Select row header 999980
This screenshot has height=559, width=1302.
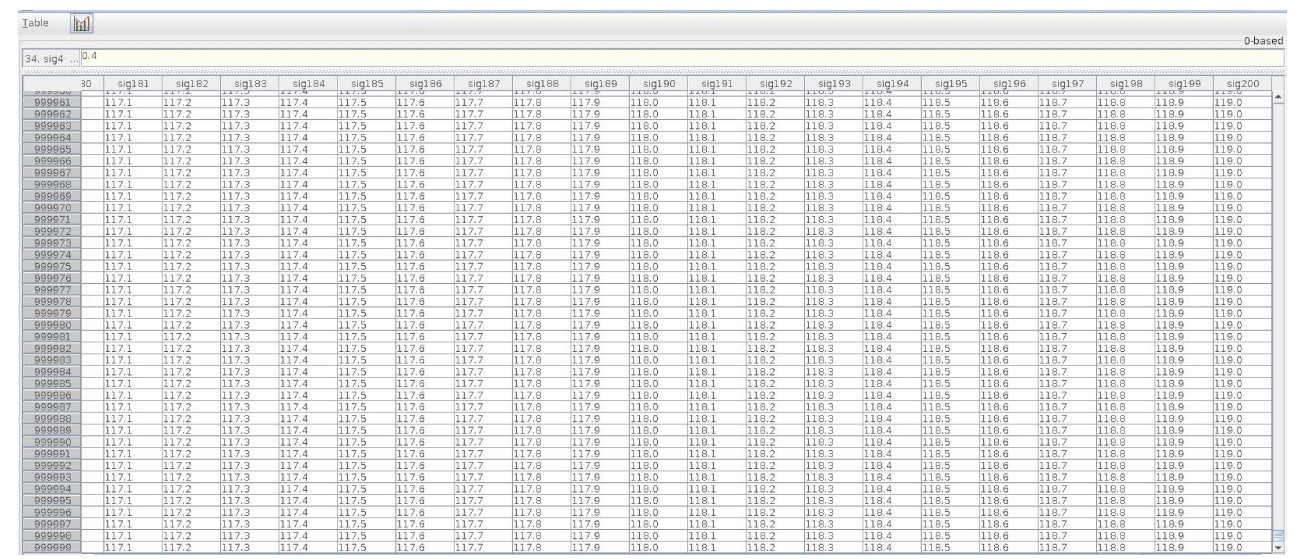click(52, 325)
